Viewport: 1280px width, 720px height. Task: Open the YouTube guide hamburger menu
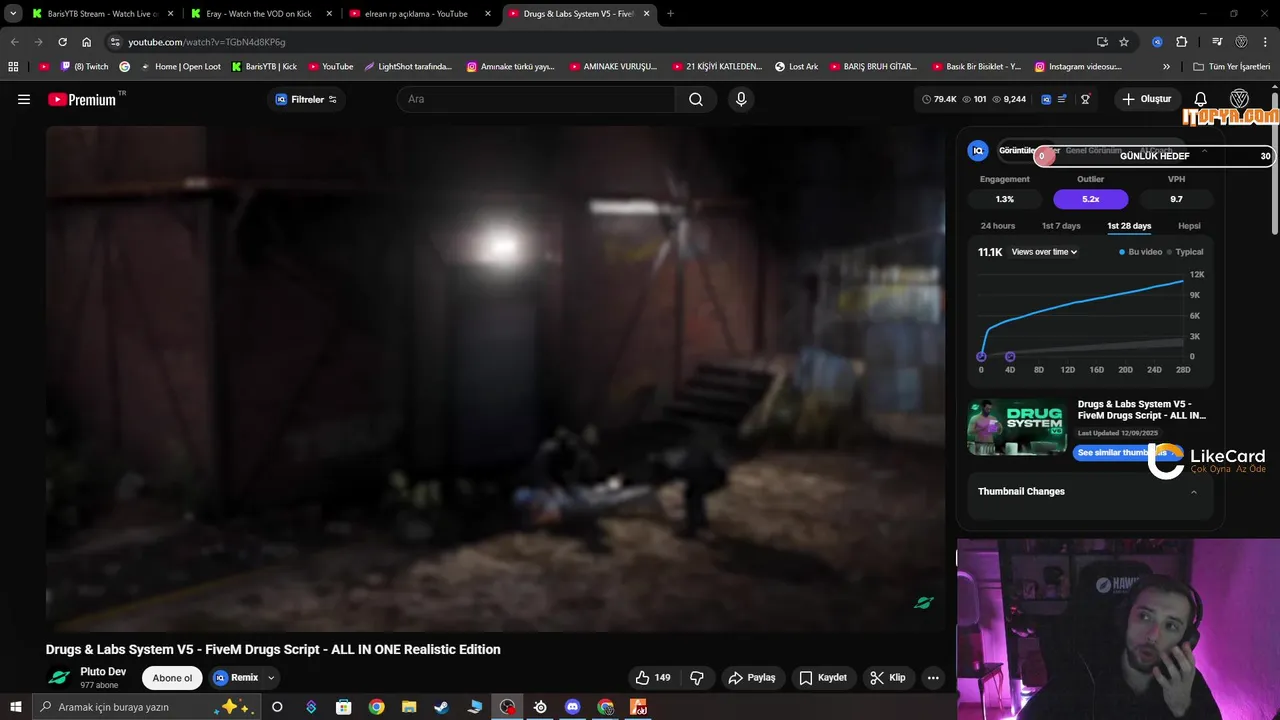[24, 99]
